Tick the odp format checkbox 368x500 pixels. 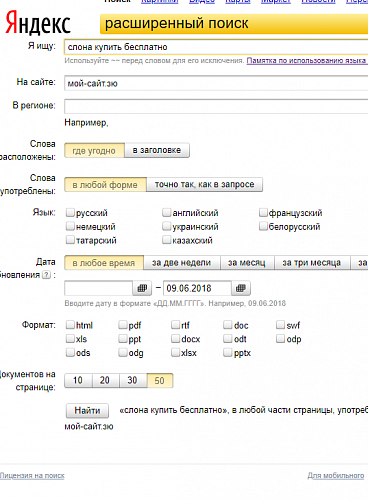[280, 339]
